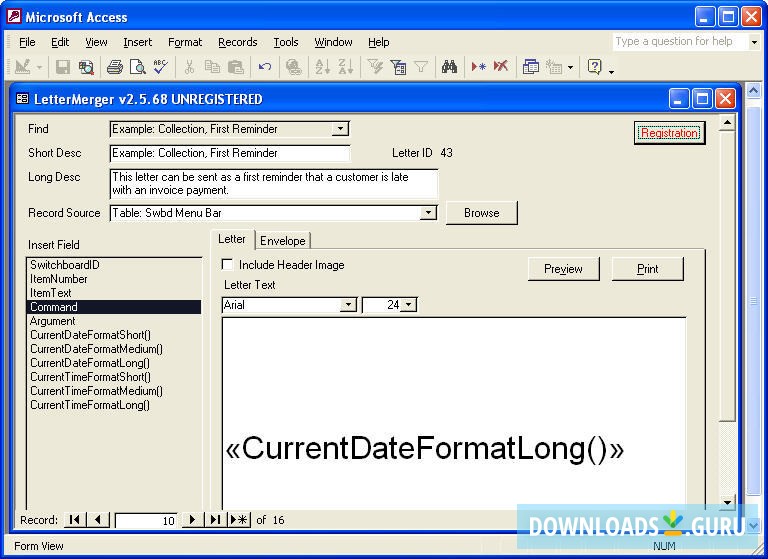Open the Edit menu
This screenshot has height=559, width=768.
click(x=60, y=42)
